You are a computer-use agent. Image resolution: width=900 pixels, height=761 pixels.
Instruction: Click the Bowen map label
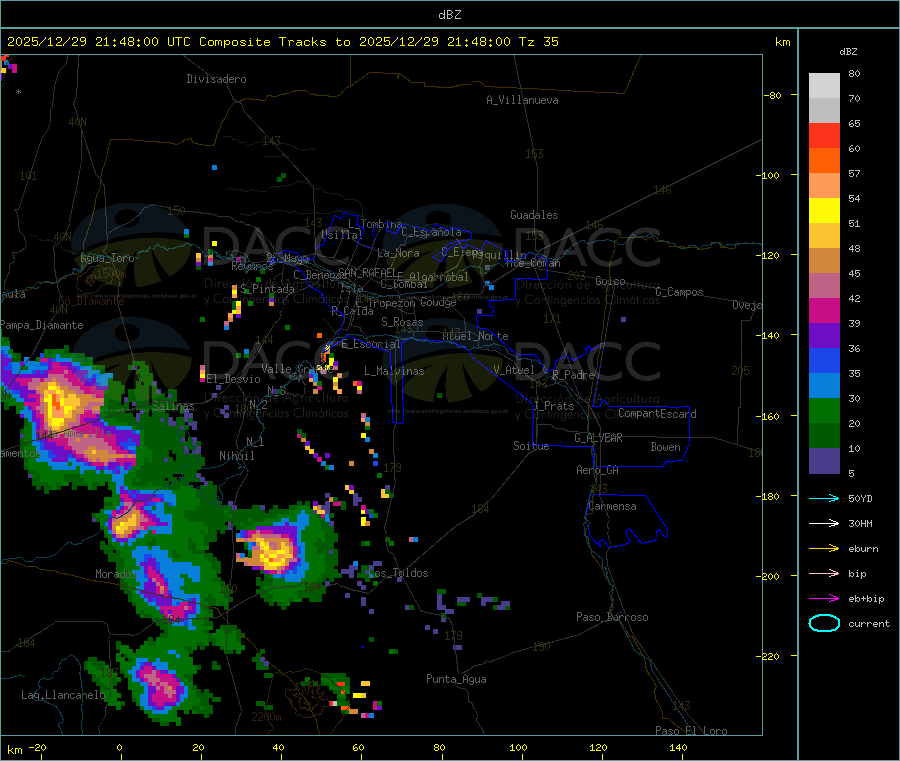[x=665, y=447]
